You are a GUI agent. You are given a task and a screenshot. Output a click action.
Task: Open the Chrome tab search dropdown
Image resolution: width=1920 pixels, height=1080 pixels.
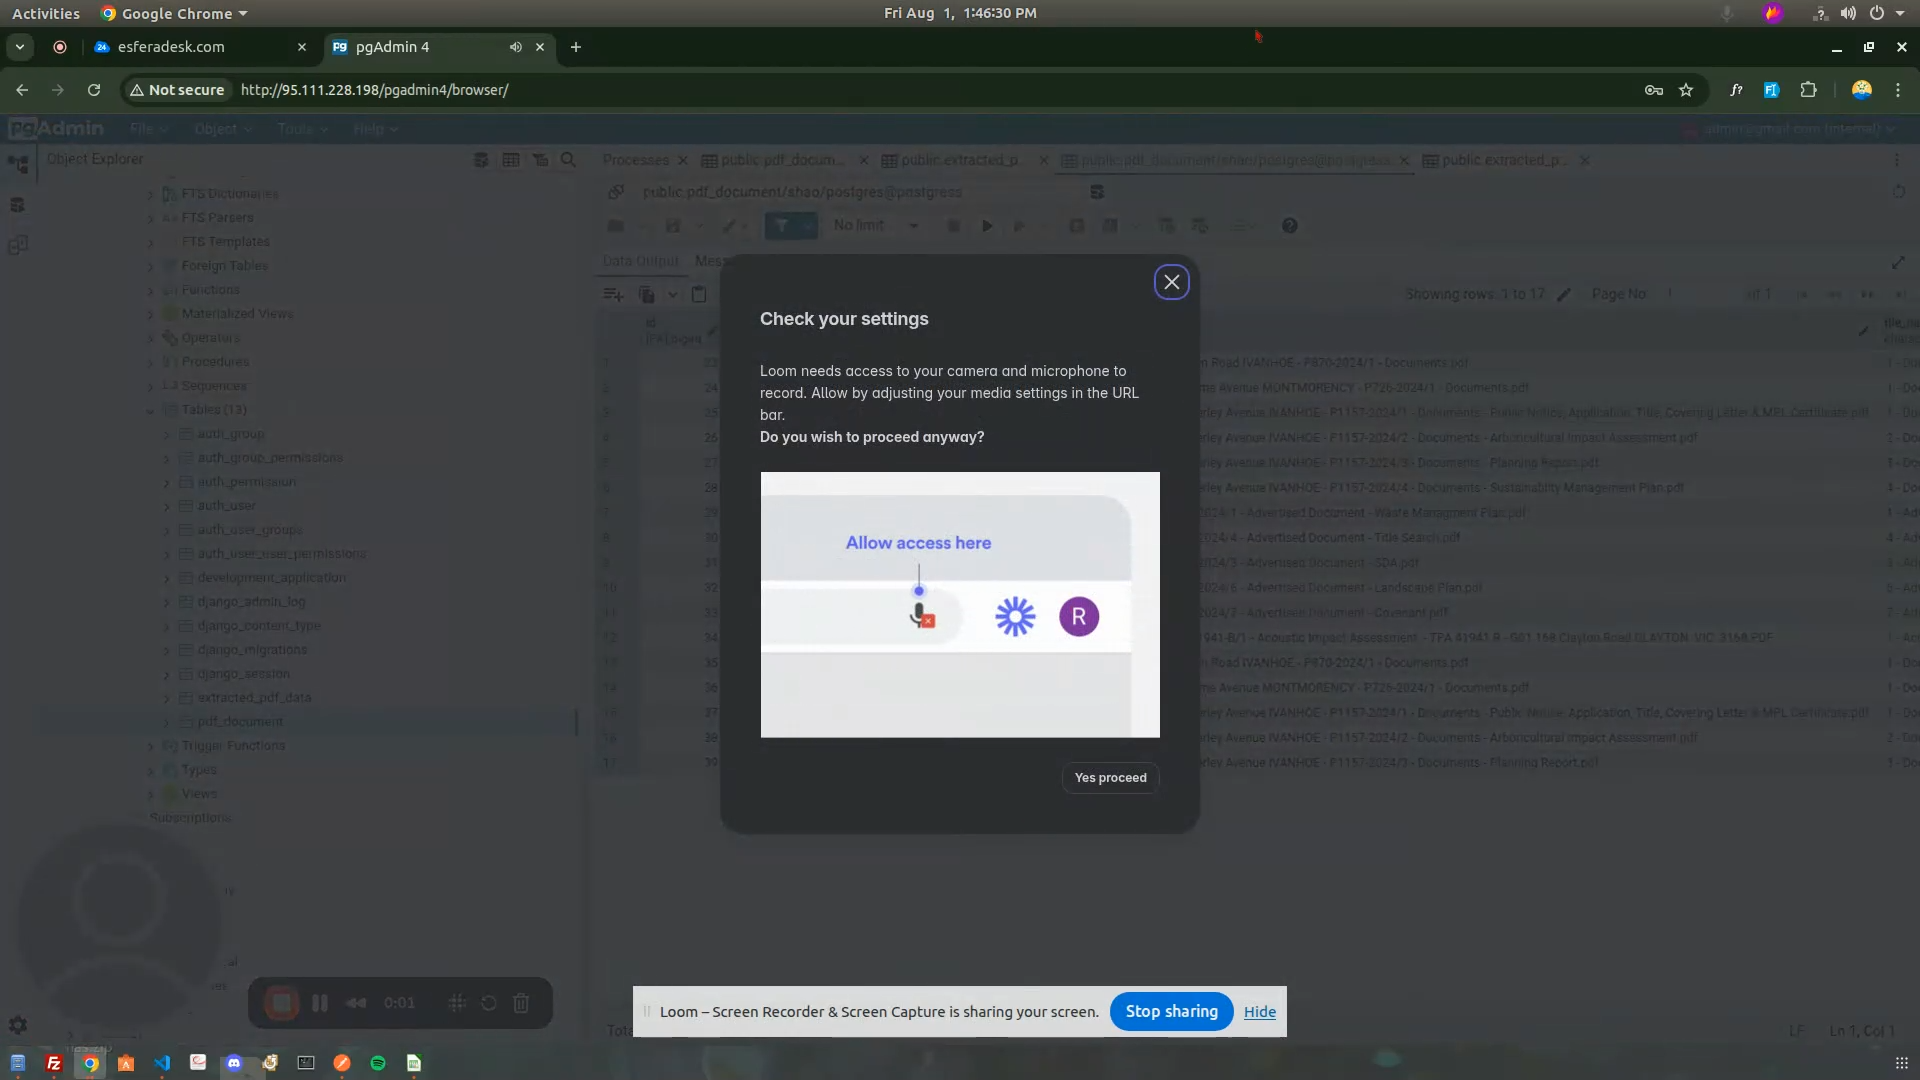tap(19, 47)
